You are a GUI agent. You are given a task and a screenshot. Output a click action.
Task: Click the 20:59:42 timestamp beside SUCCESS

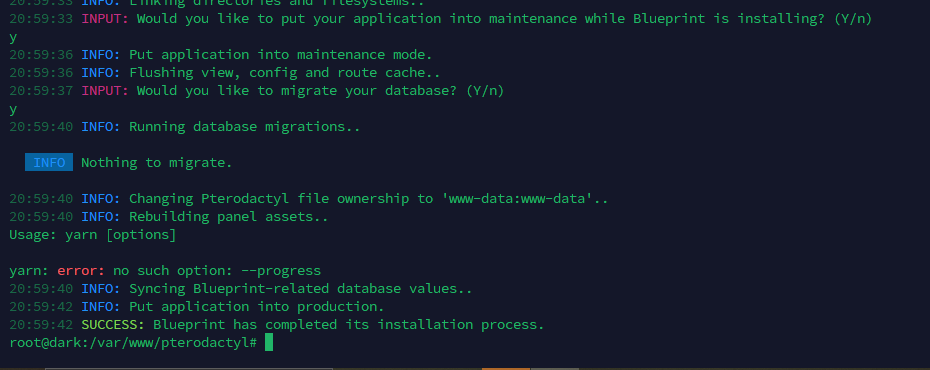pyautogui.click(x=41, y=325)
